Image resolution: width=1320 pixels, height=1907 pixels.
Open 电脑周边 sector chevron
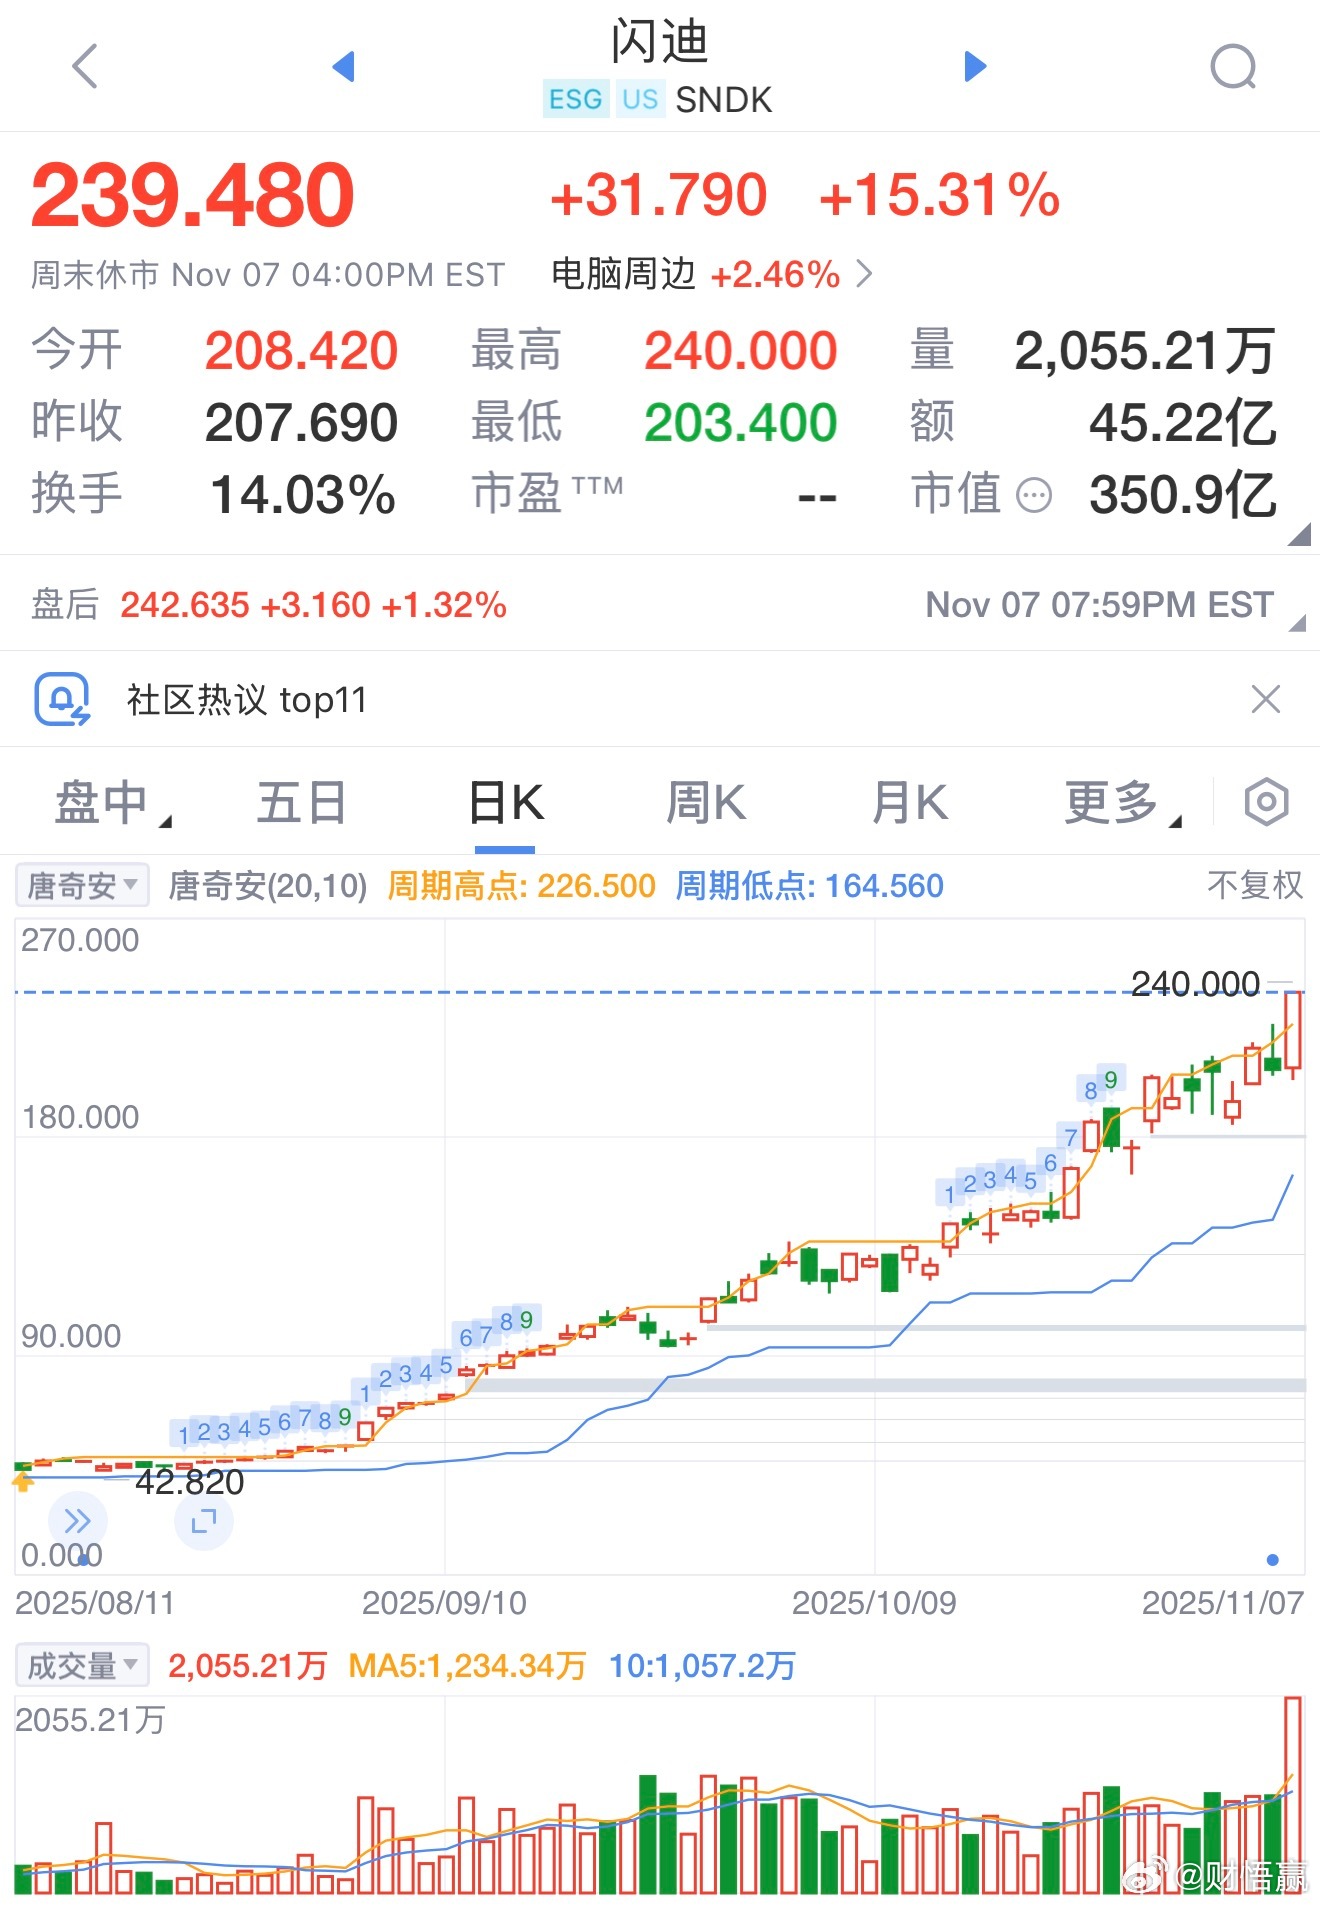point(865,274)
